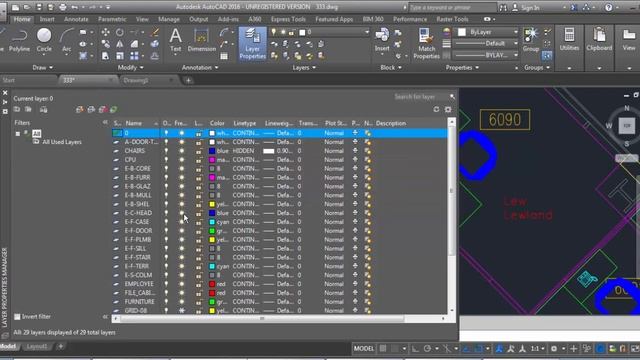
Task: Expand the Annotation panel flyout
Action: pyautogui.click(x=200, y=67)
